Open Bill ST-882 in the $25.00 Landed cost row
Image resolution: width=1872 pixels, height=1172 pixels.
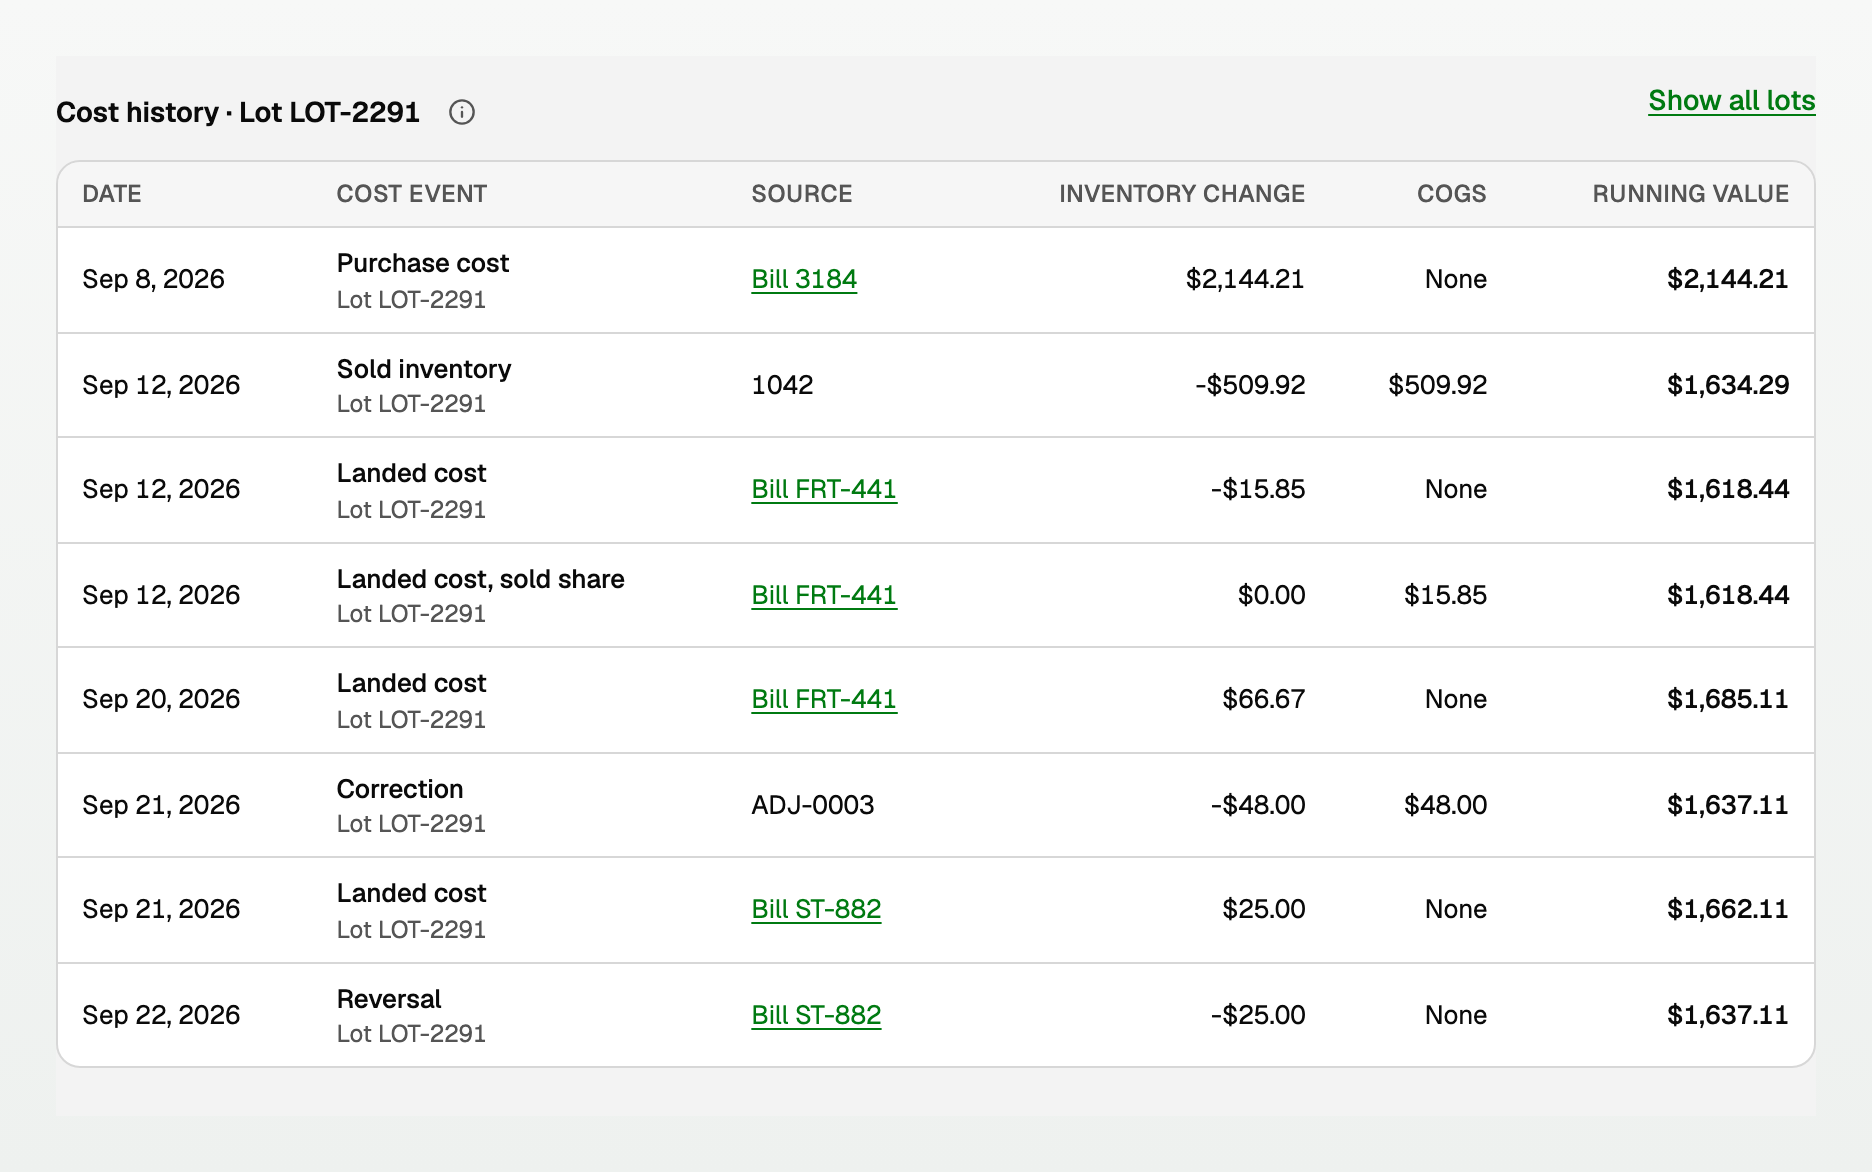pos(816,909)
